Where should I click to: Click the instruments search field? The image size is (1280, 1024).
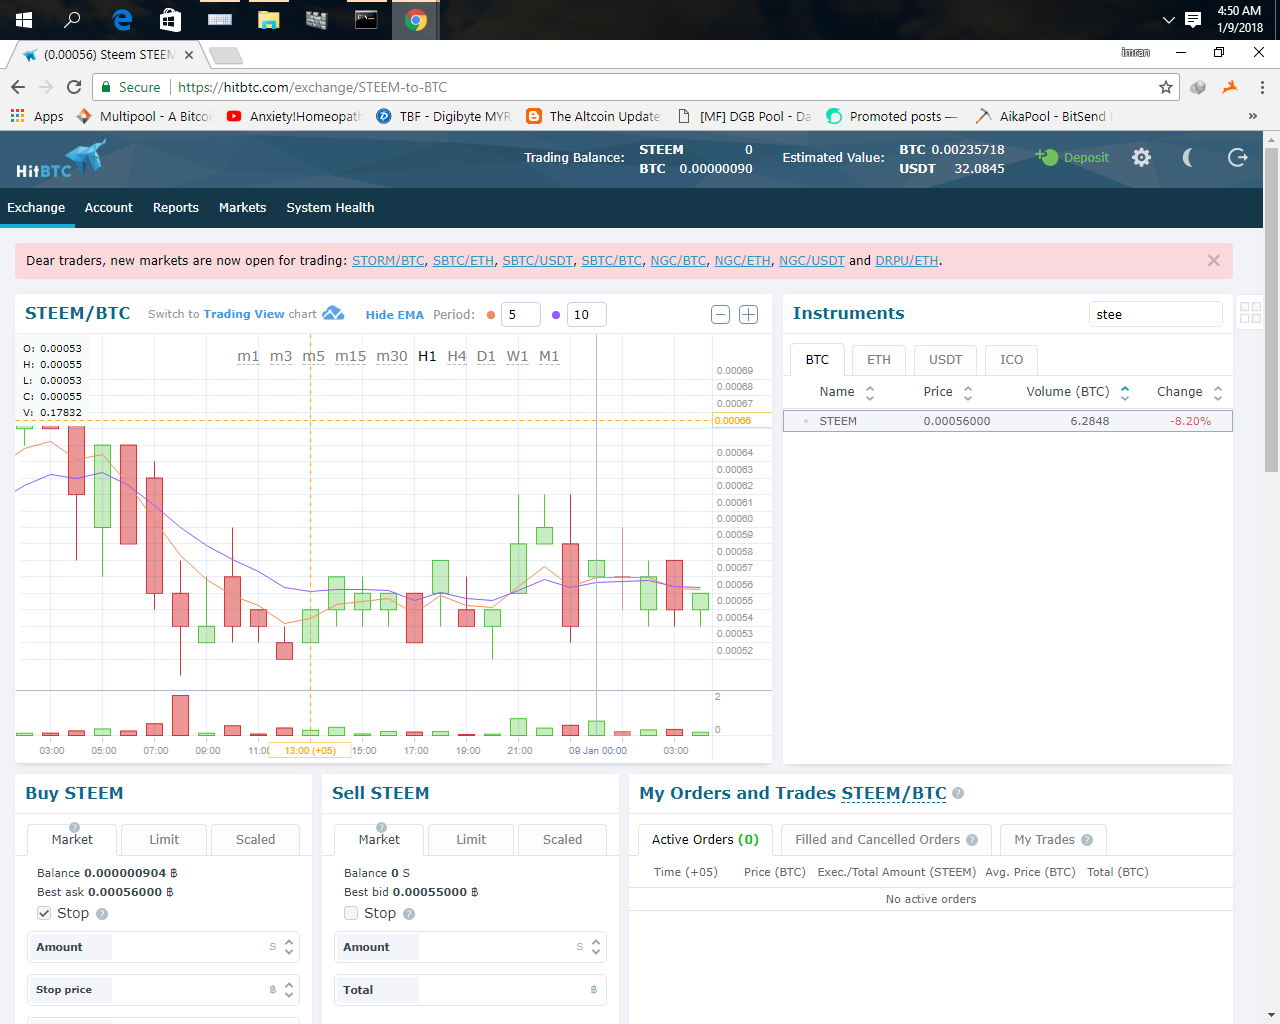pos(1155,314)
